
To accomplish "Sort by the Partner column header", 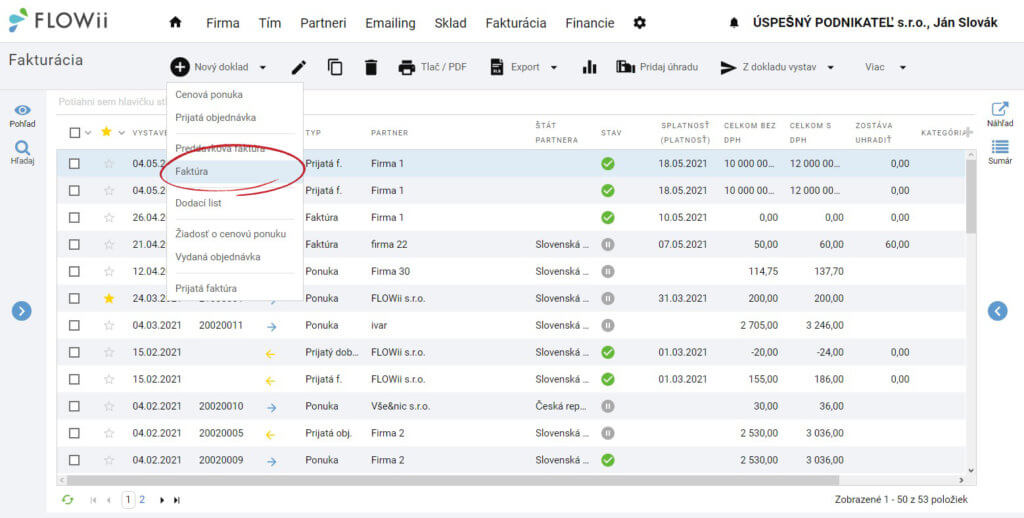I will (389, 133).
